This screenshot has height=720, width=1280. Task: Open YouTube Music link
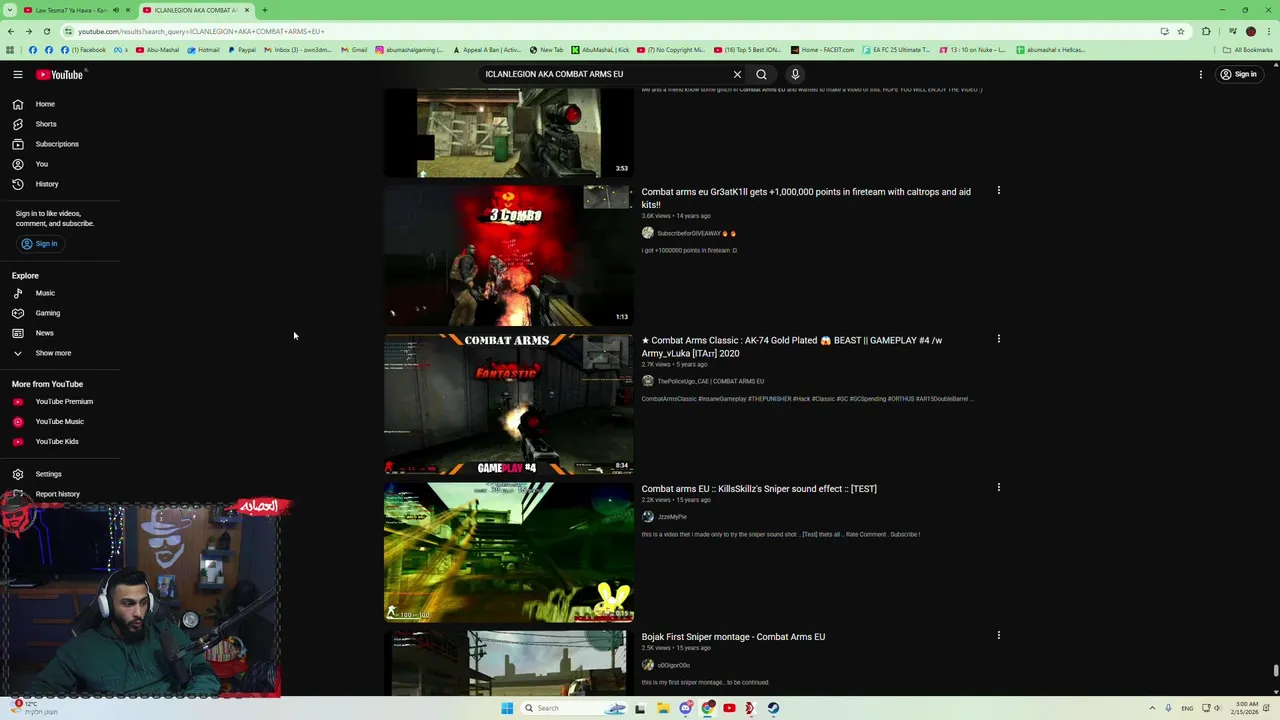(60, 421)
